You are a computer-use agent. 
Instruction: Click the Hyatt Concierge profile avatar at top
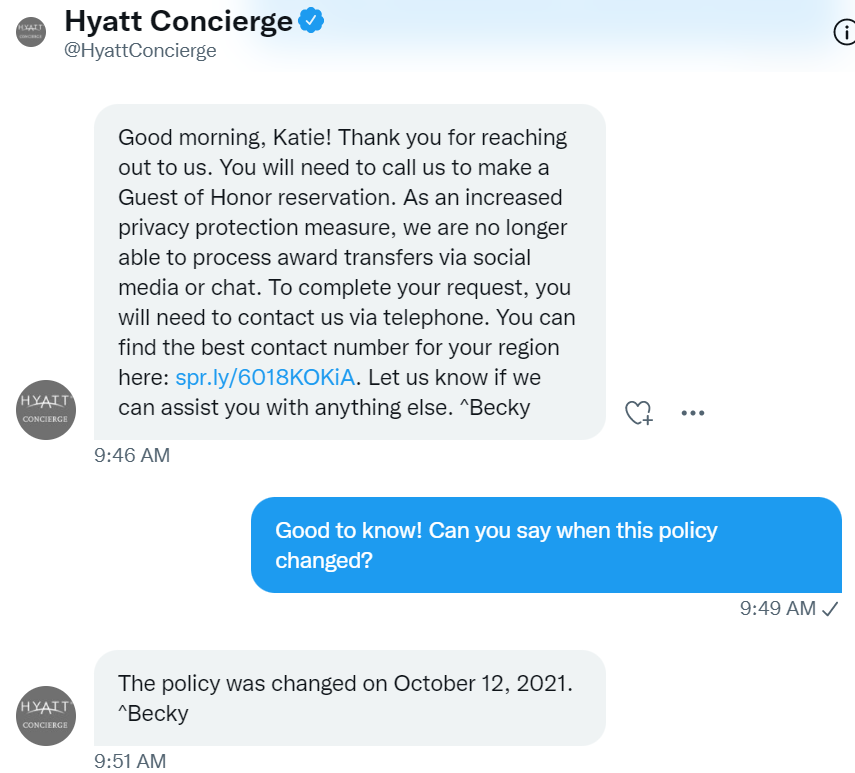tap(31, 31)
